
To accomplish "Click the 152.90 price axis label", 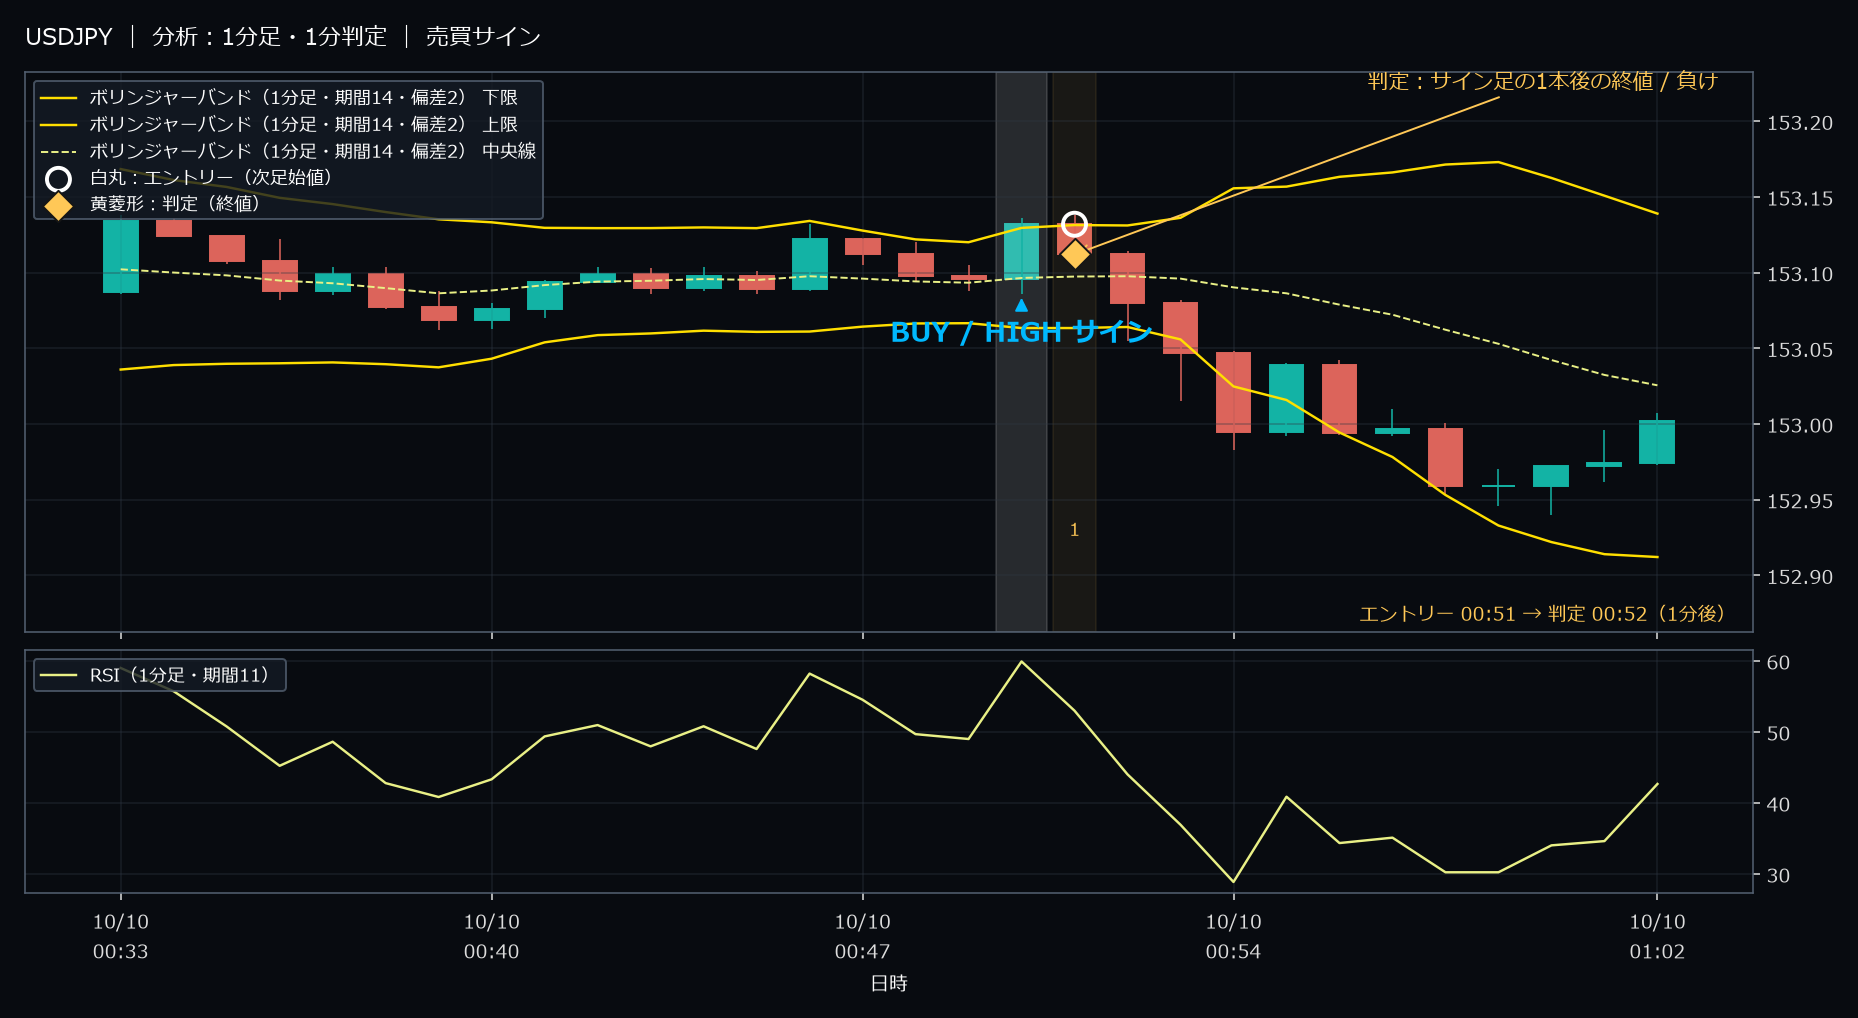I will [x=1799, y=577].
